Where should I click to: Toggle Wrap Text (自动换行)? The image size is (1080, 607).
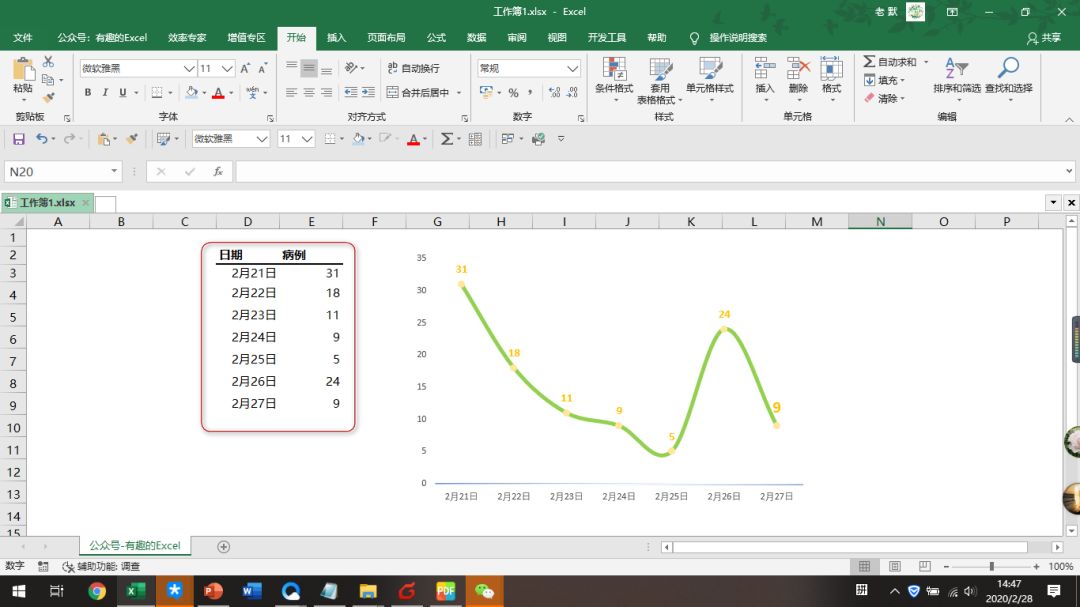tap(412, 68)
